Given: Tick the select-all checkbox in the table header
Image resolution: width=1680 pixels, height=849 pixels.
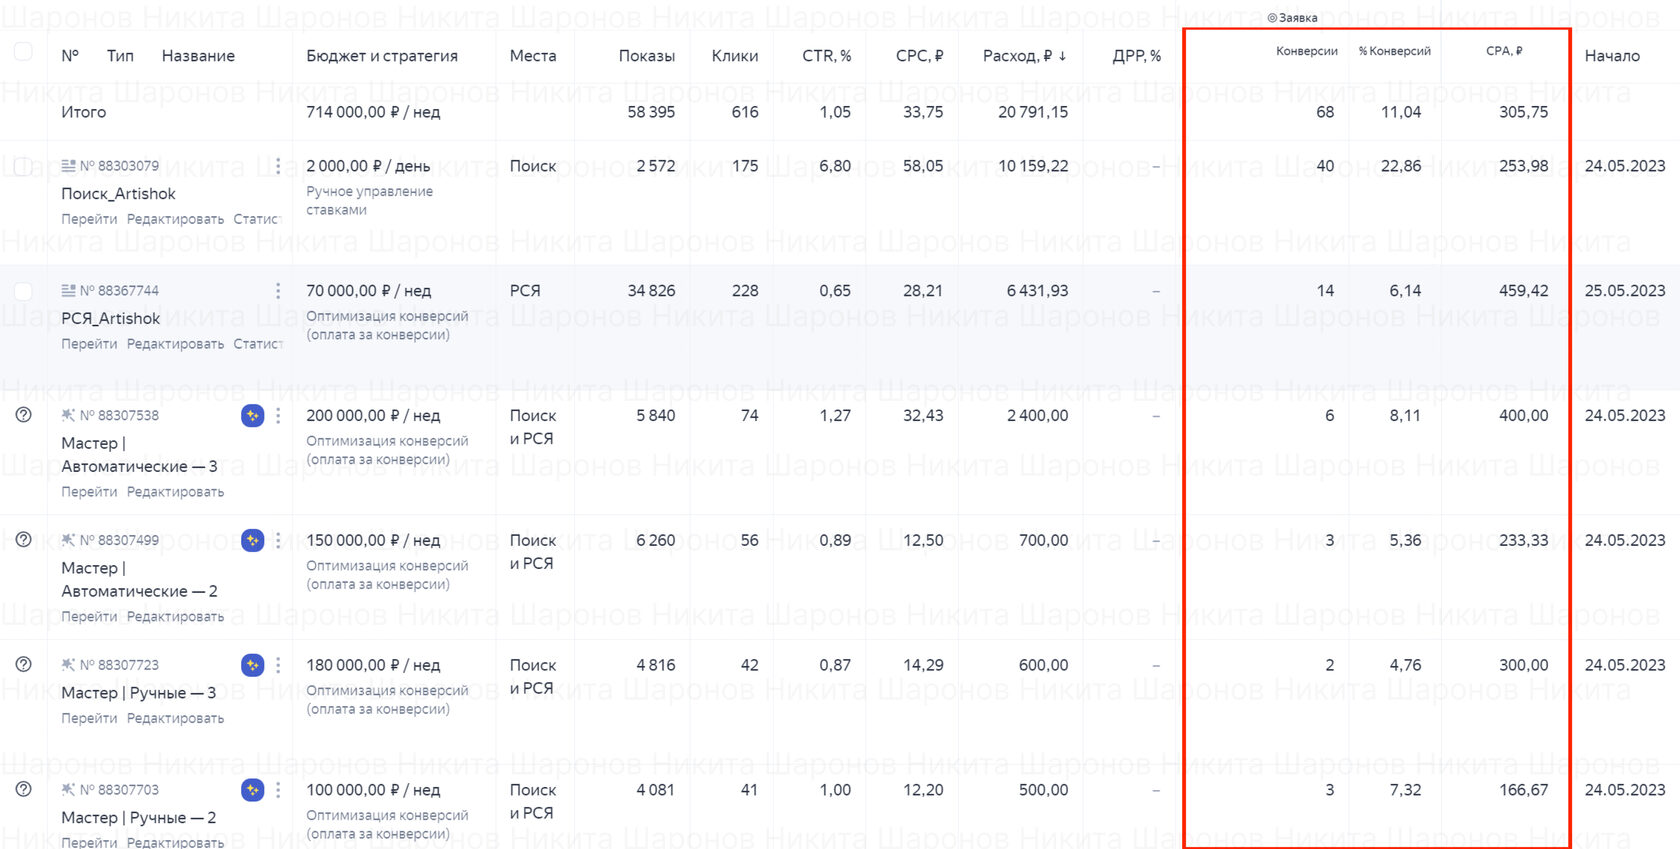Looking at the screenshot, I should pos(23,52).
